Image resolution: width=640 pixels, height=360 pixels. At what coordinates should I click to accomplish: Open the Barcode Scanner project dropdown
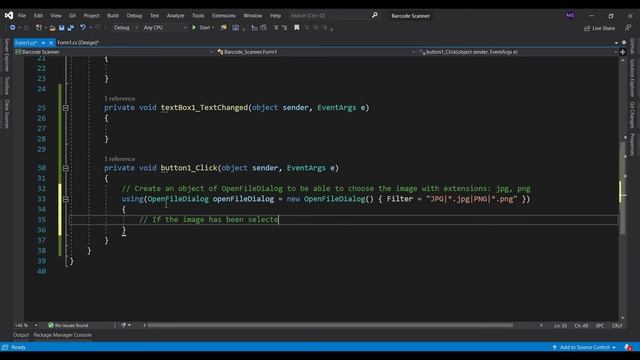click(x=114, y=52)
